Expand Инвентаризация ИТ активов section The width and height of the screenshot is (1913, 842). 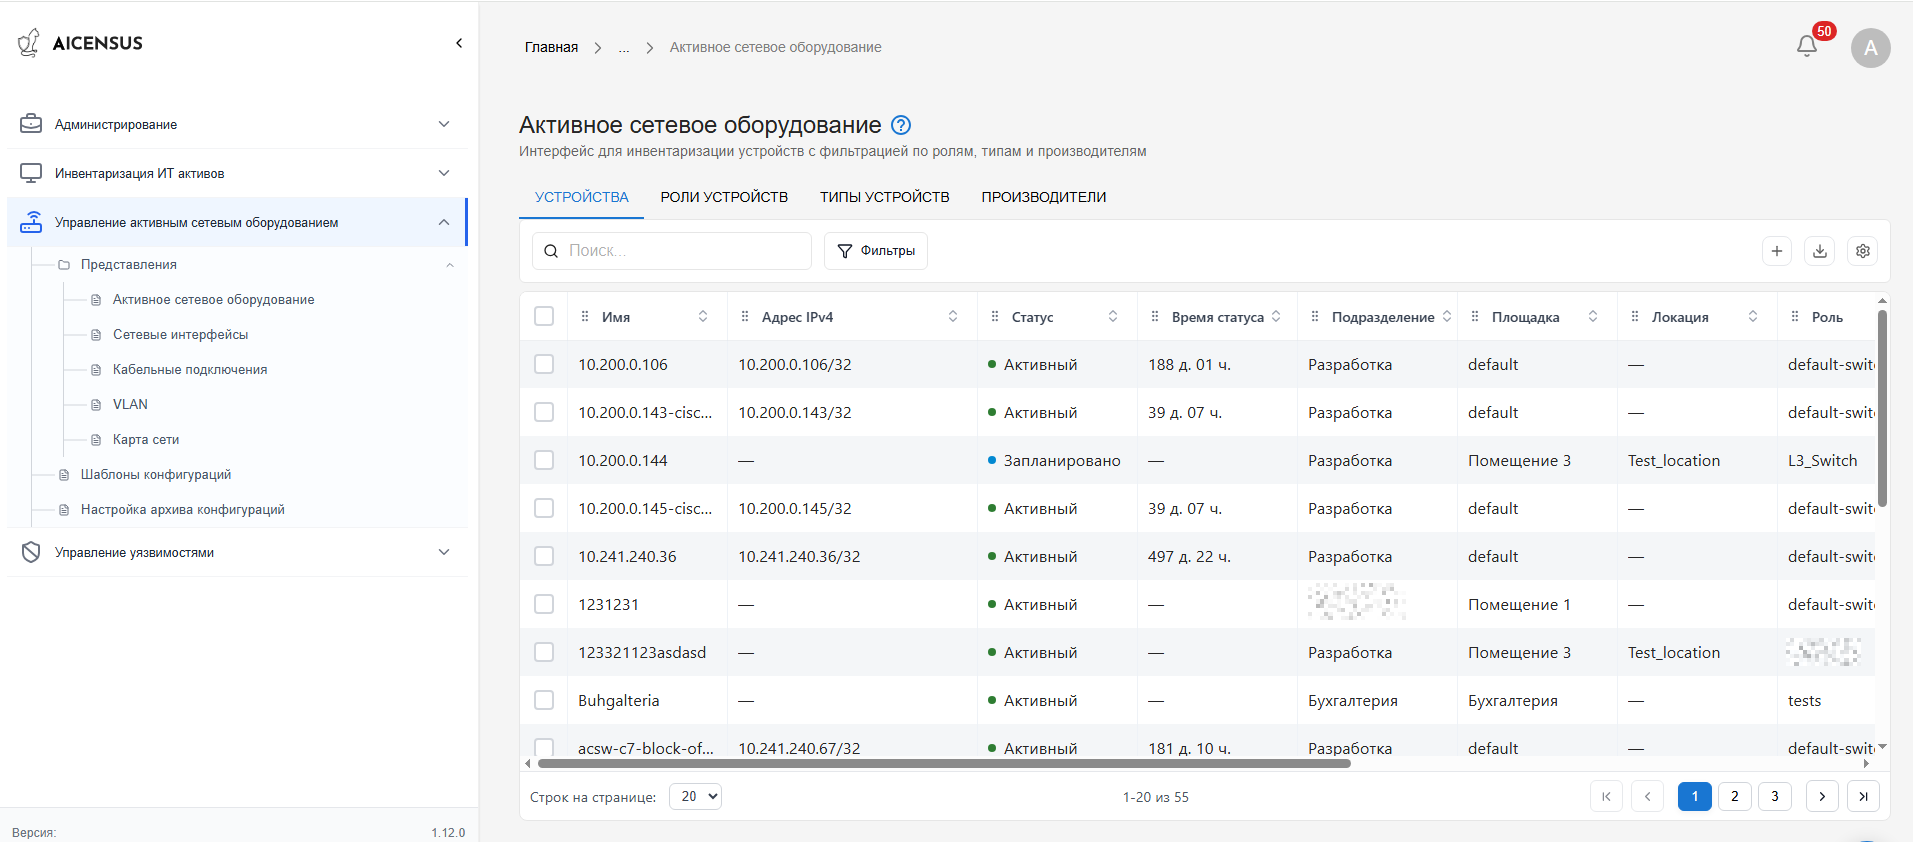click(444, 173)
